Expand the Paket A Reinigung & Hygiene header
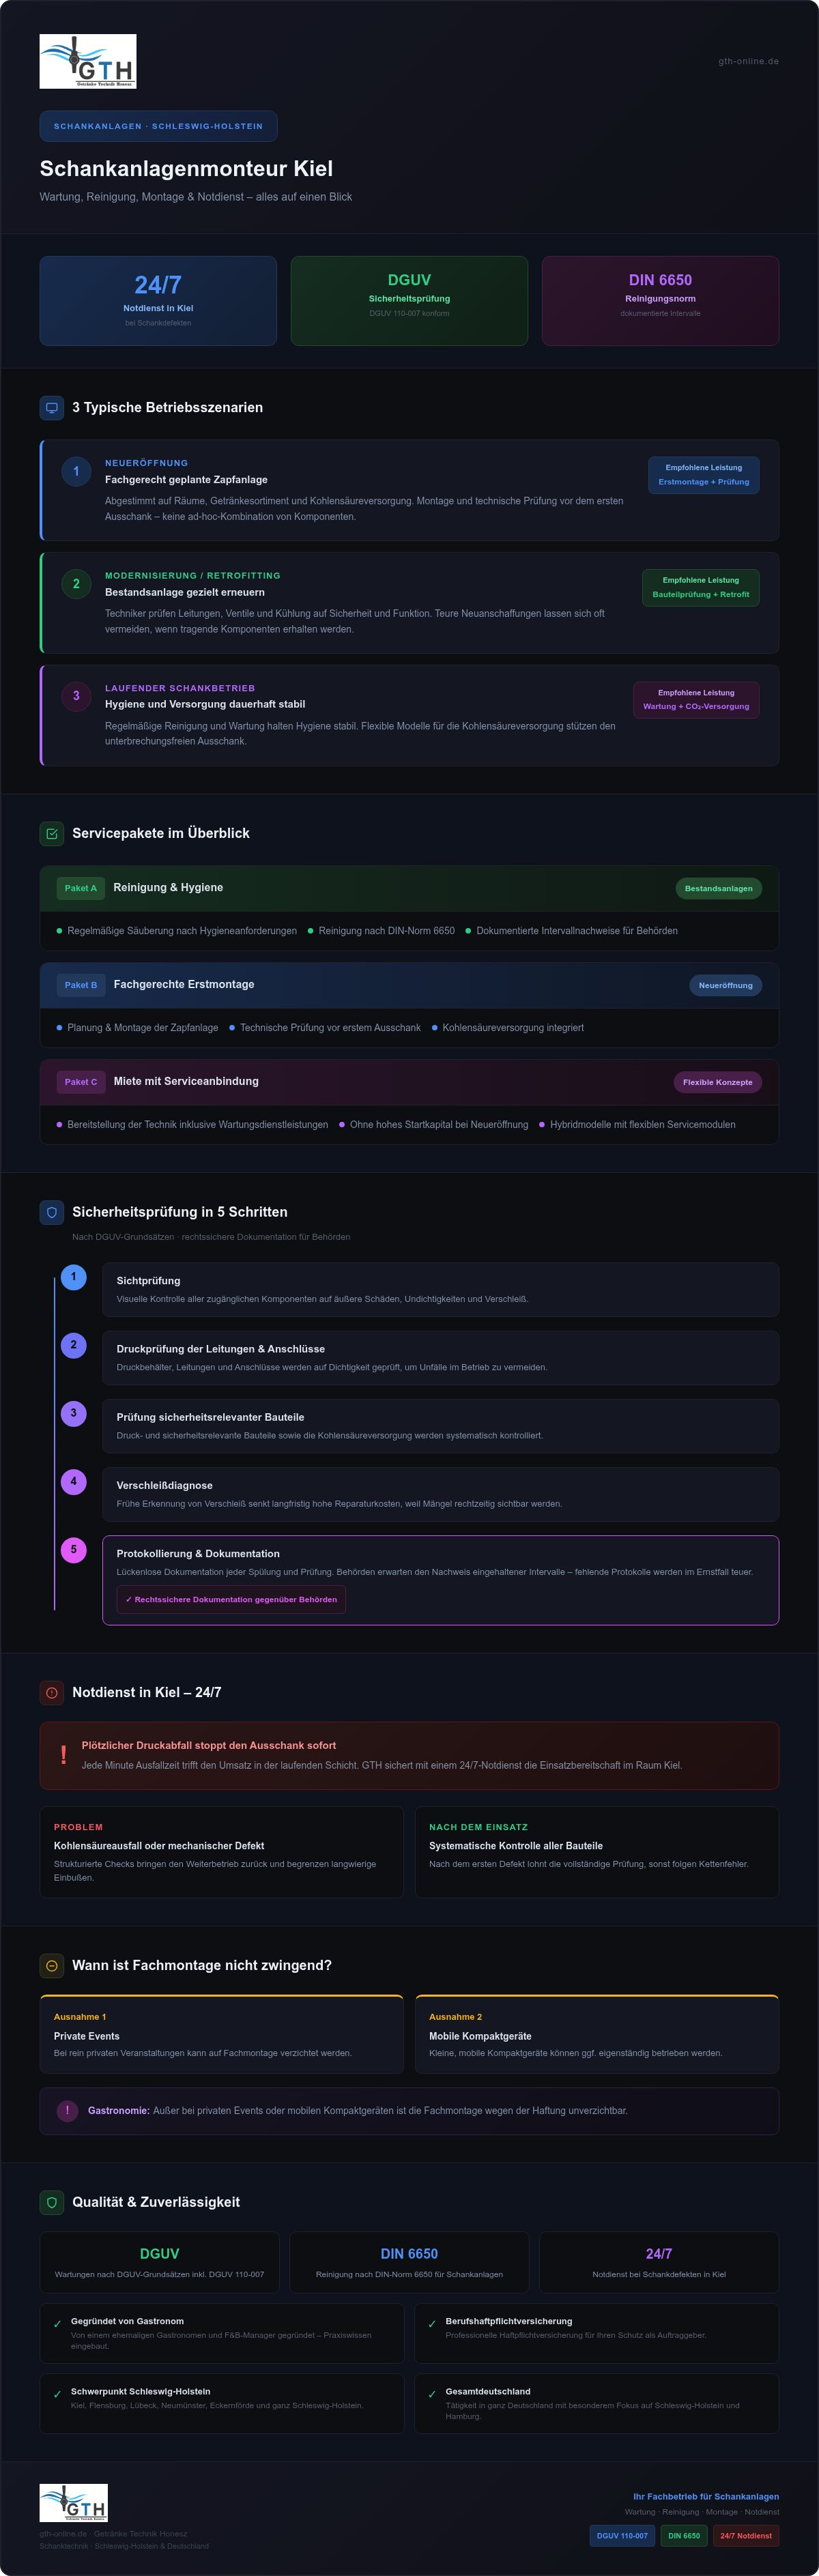This screenshot has height=2576, width=819. coord(409,888)
